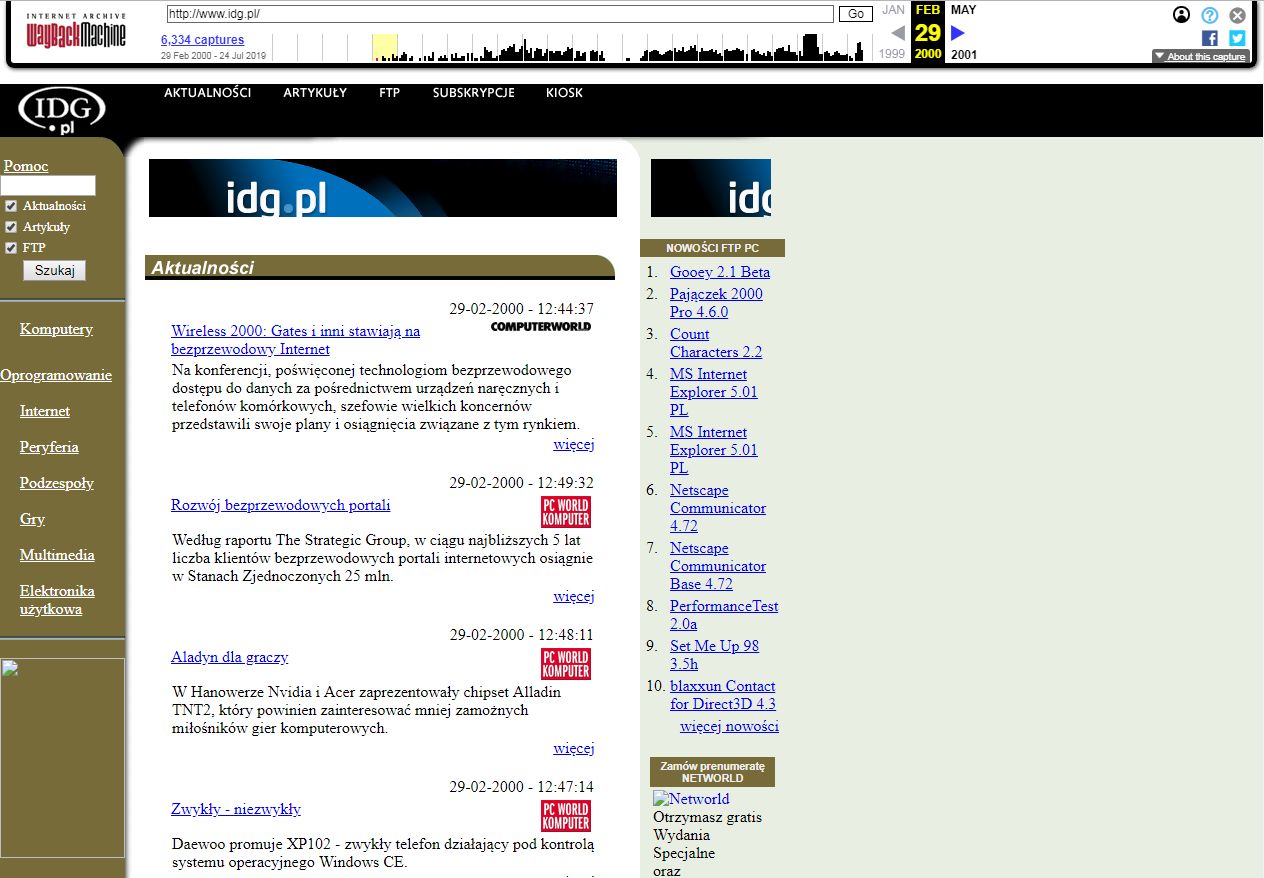Open Gry category link
The height and width of the screenshot is (878, 1264).
tap(32, 519)
